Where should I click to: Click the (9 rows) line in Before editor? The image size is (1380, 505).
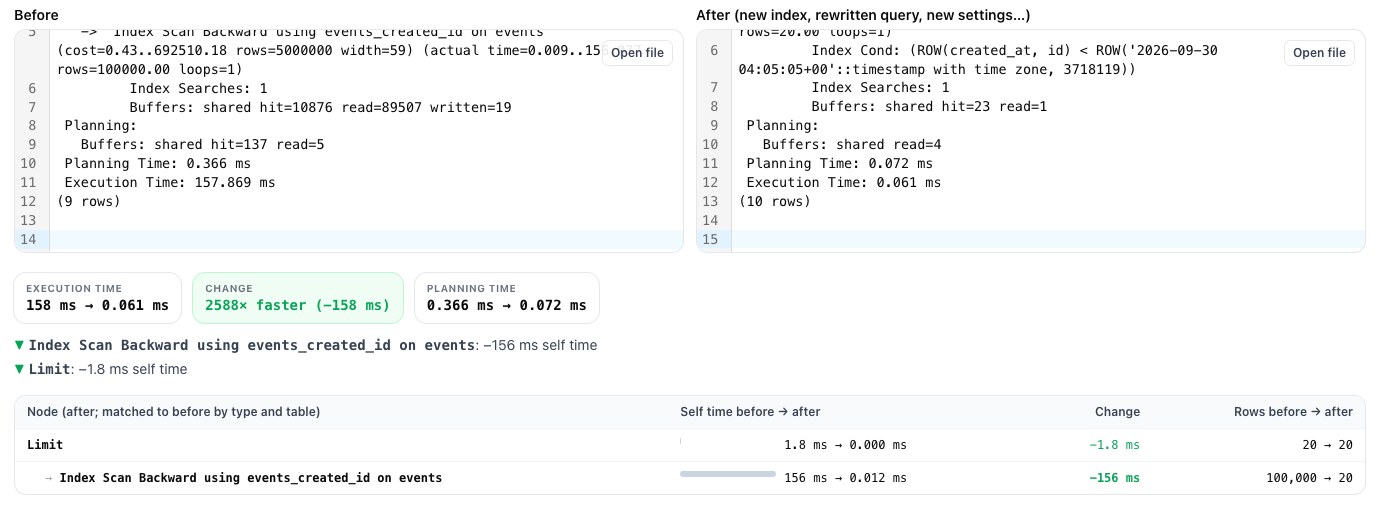point(88,201)
